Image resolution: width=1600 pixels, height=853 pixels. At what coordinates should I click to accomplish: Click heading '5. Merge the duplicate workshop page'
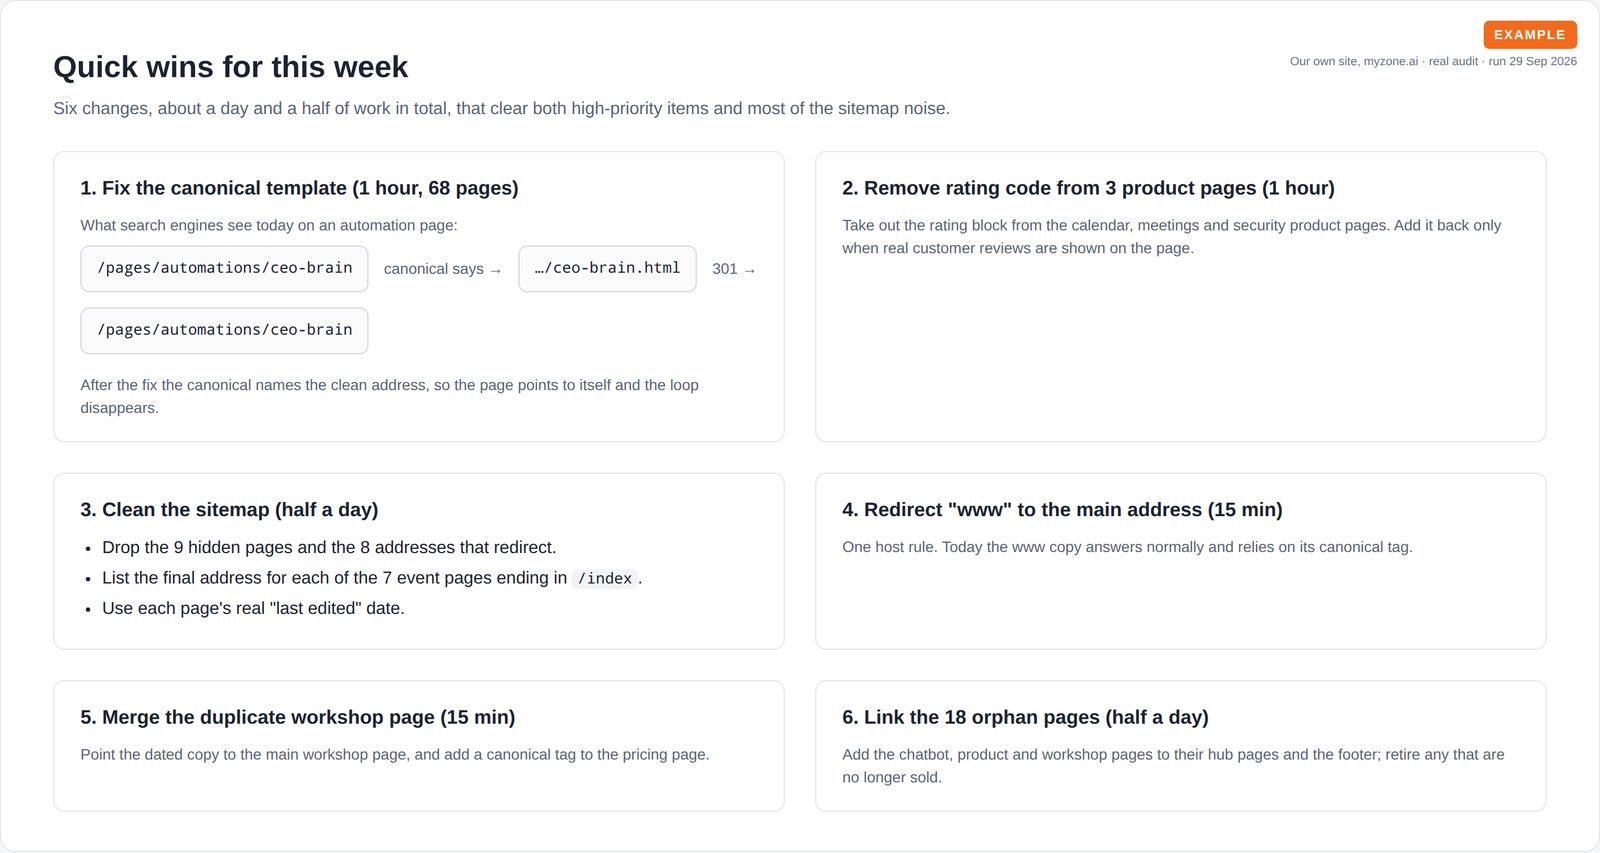pos(298,717)
